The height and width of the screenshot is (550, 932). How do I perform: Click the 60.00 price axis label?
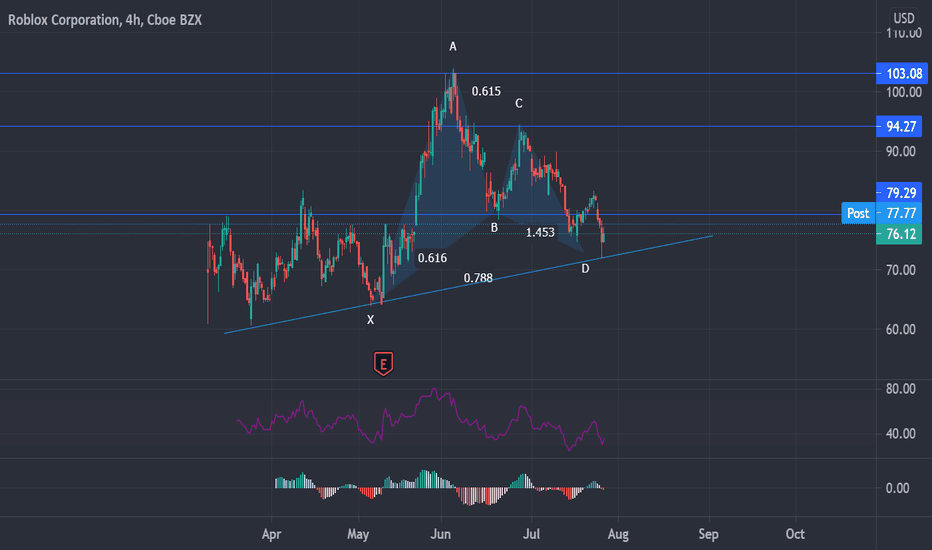900,329
